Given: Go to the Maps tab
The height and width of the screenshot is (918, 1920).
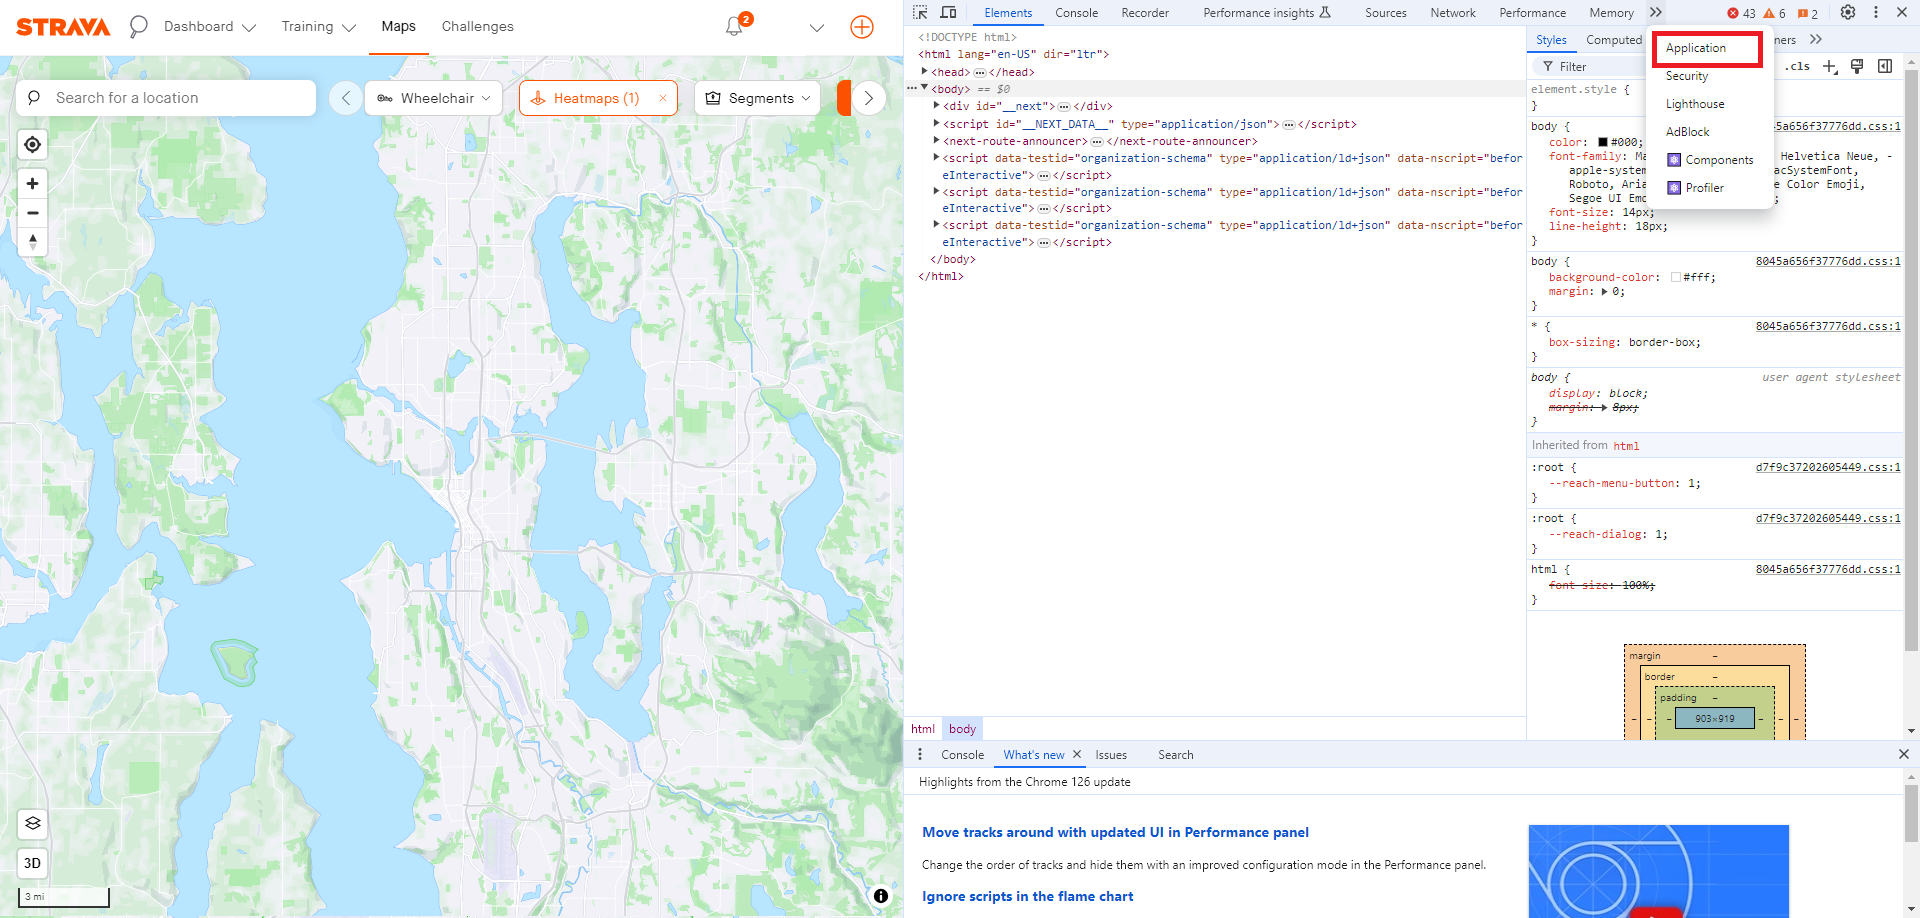Looking at the screenshot, I should pos(398,27).
